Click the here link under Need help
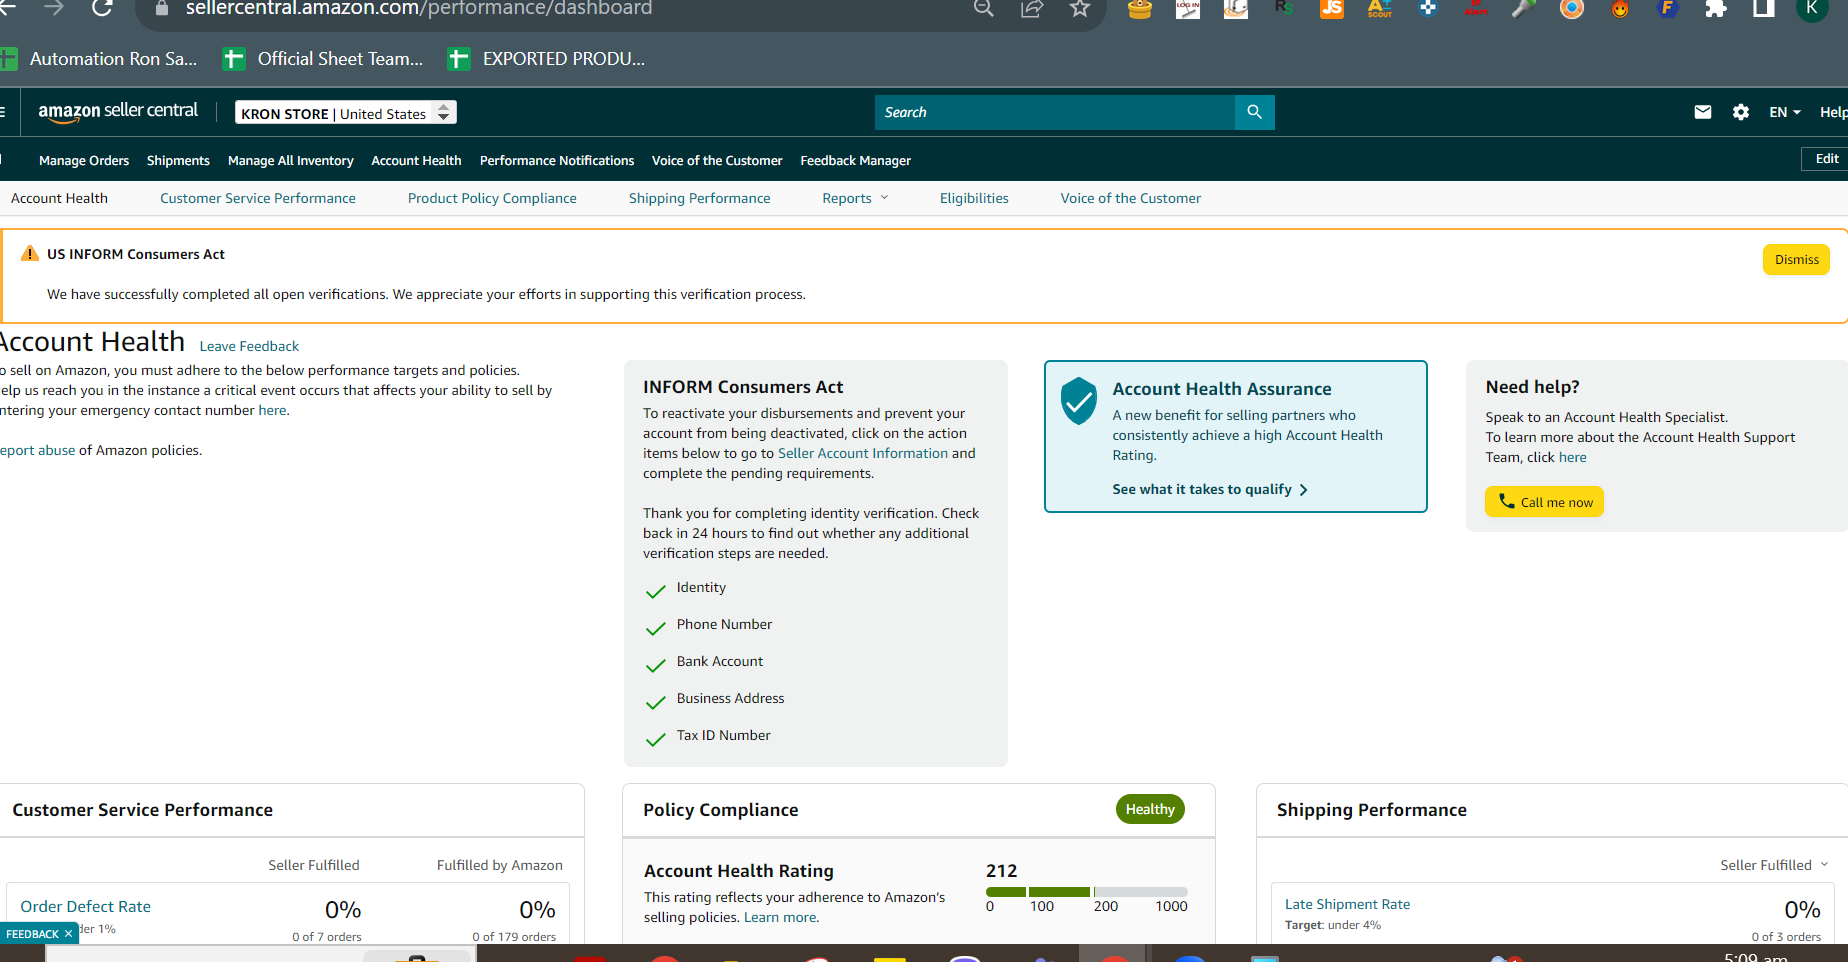The width and height of the screenshot is (1848, 962). (x=1572, y=457)
